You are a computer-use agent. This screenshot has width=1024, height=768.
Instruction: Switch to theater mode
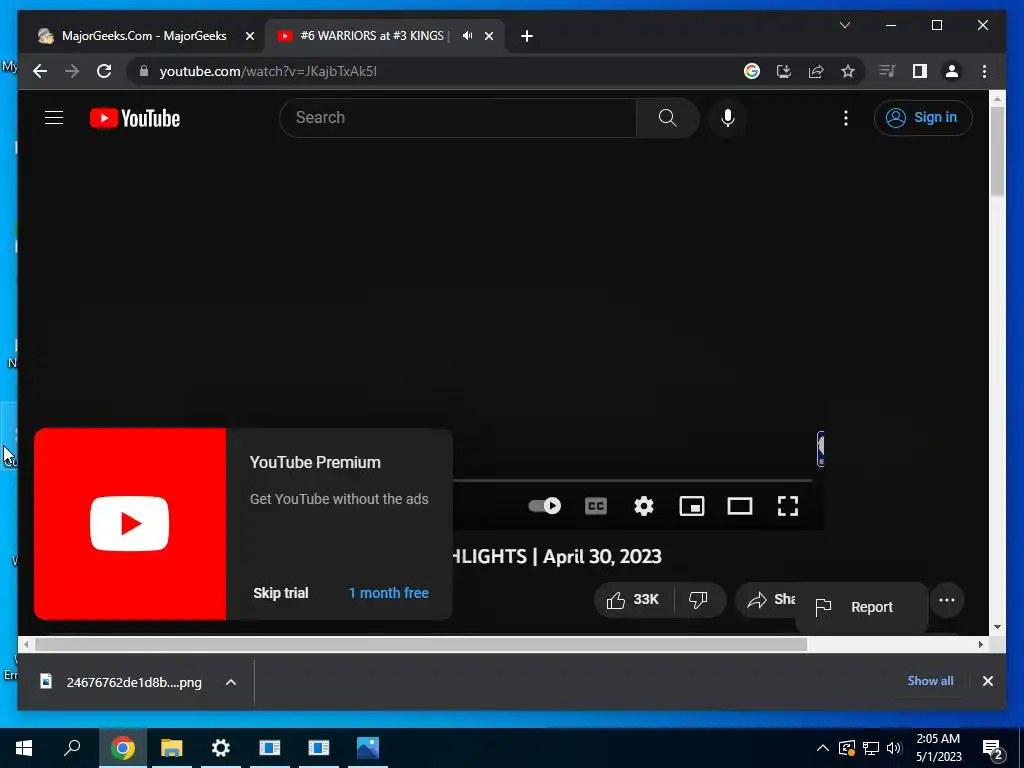740,506
